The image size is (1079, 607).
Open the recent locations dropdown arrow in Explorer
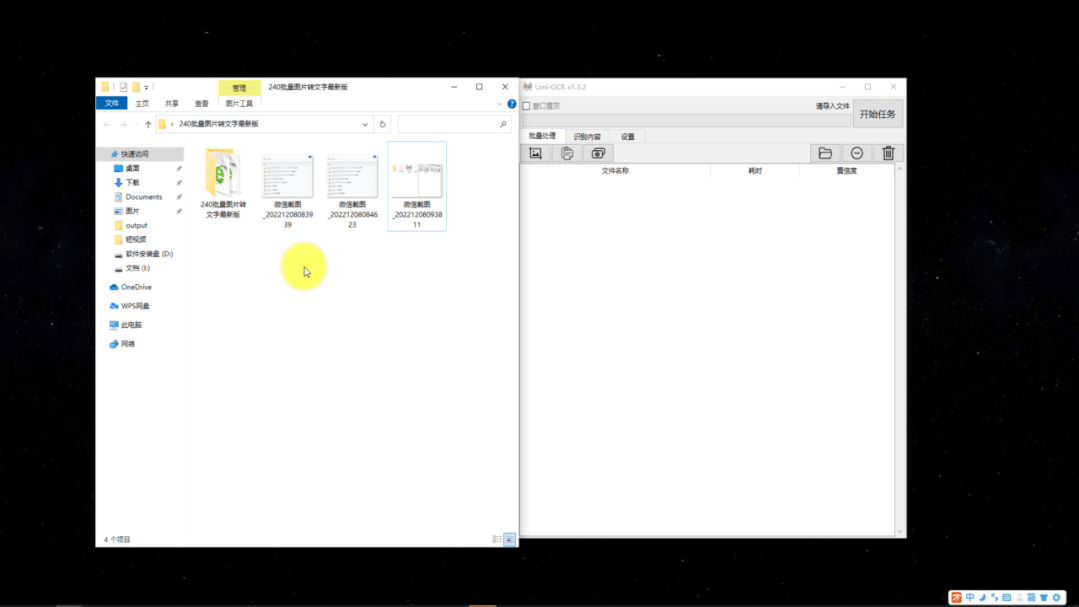pyautogui.click(x=136, y=125)
